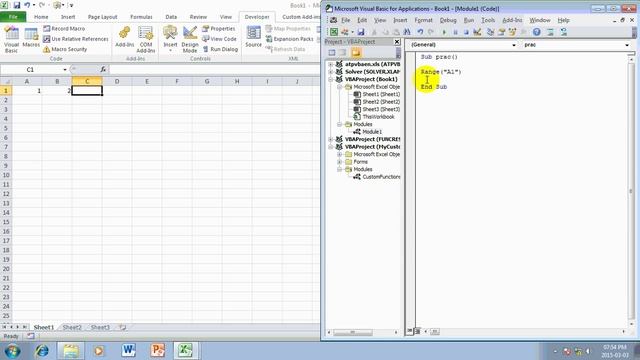Expand the Solver project node
640x360 pixels.
(331, 72)
